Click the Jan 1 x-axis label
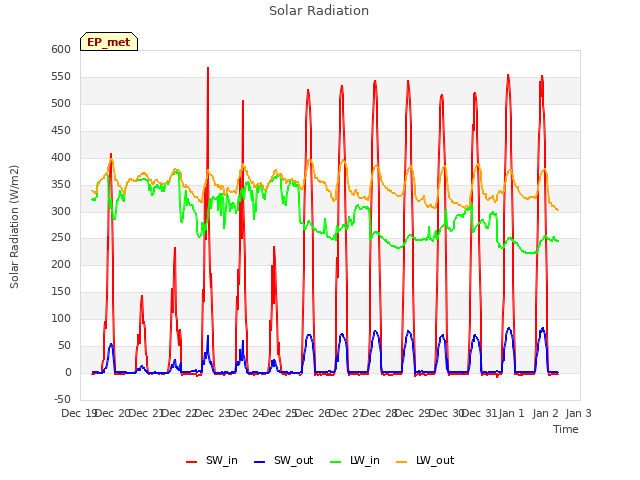 click(511, 413)
